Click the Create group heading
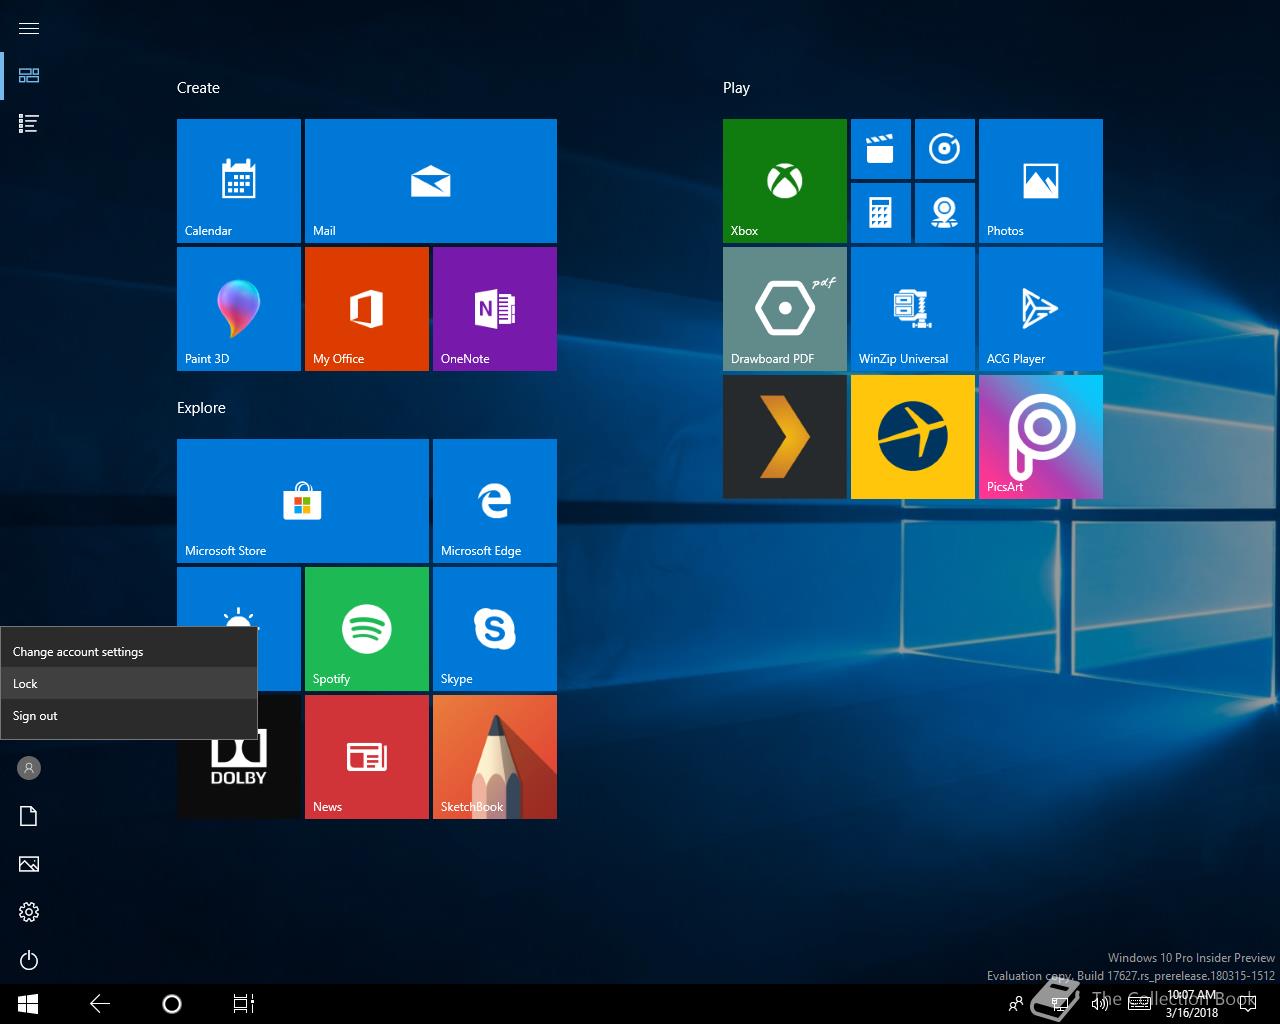 click(198, 88)
